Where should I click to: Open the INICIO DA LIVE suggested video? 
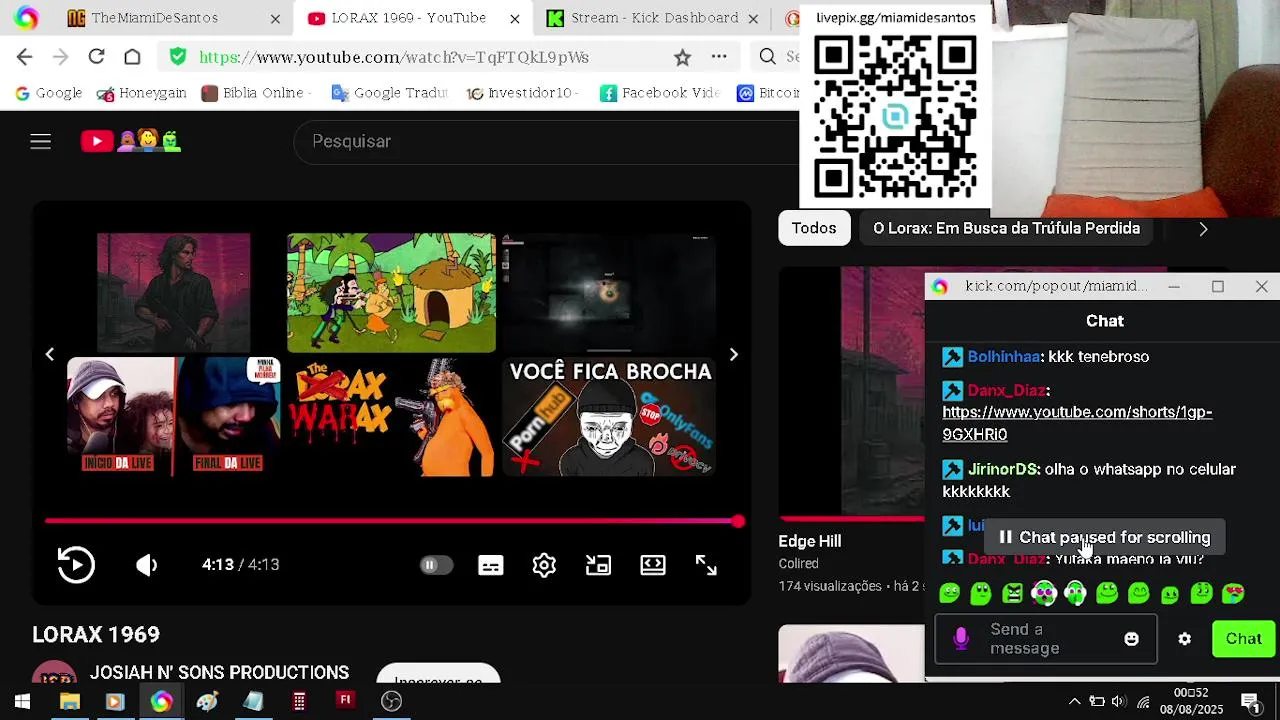point(174,417)
